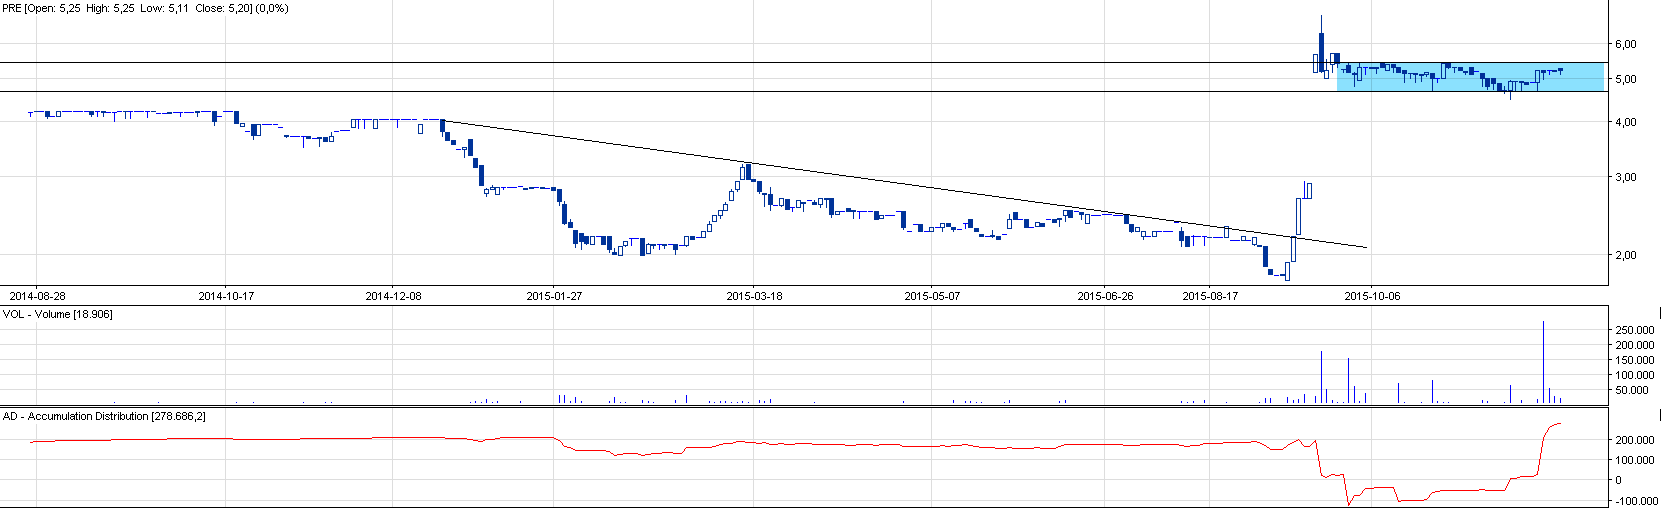The height and width of the screenshot is (508, 1661).
Task: Click the 2015-03-18 date axis label
Action: [754, 296]
